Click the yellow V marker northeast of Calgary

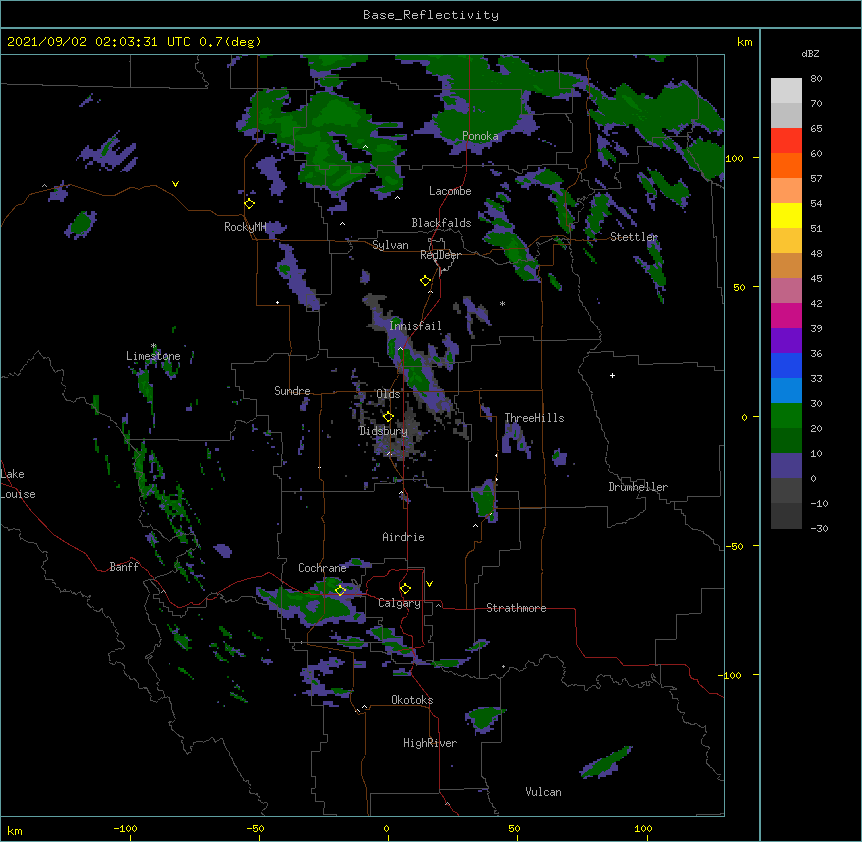(x=429, y=584)
